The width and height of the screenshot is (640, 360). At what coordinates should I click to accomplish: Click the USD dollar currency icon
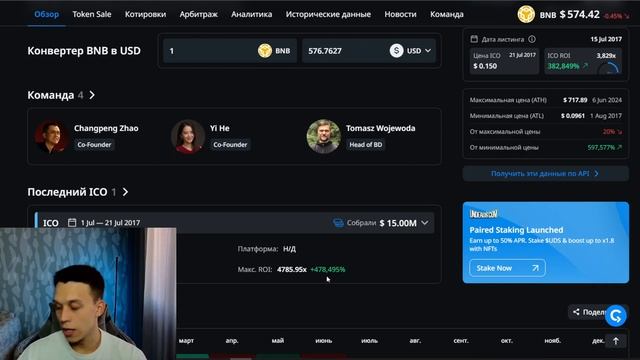(x=396, y=51)
